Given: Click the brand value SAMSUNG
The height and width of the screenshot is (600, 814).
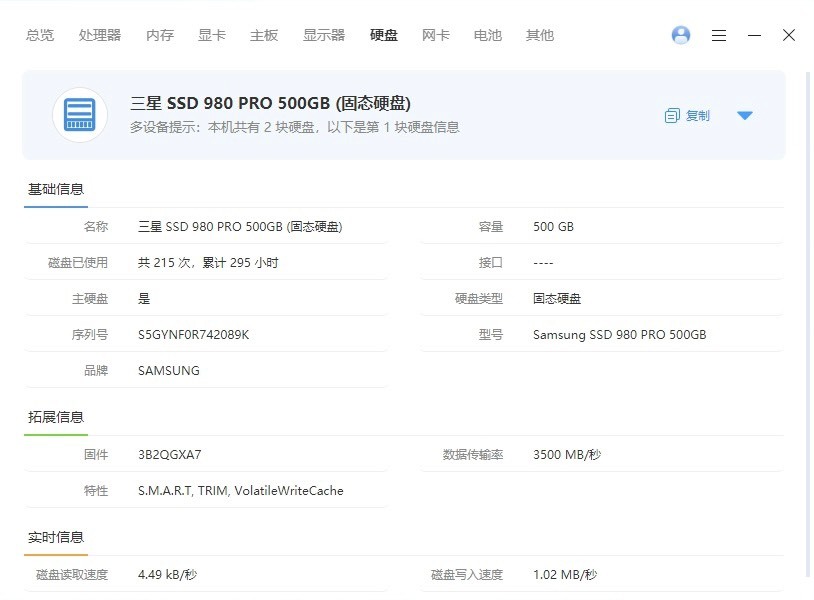Looking at the screenshot, I should pos(169,371).
